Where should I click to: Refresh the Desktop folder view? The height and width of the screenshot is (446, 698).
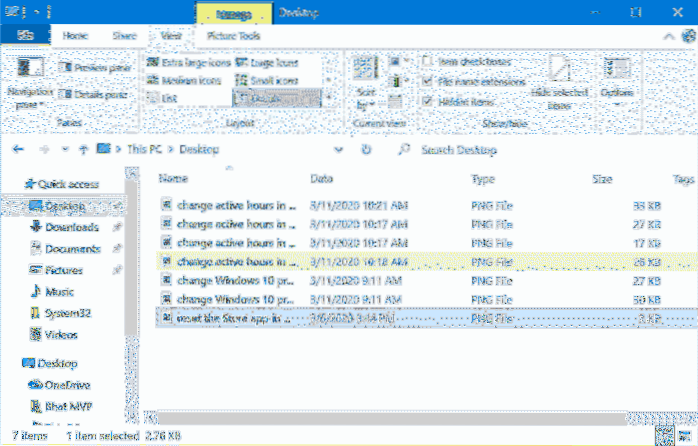pyautogui.click(x=368, y=149)
